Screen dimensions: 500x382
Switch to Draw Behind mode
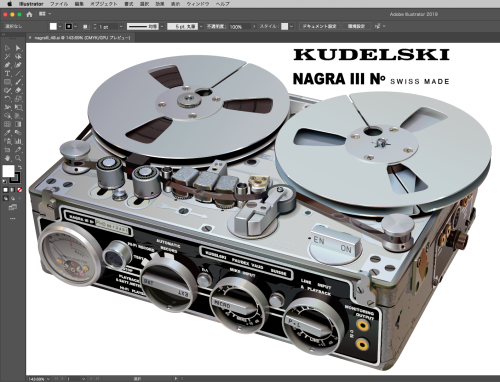point(13,198)
